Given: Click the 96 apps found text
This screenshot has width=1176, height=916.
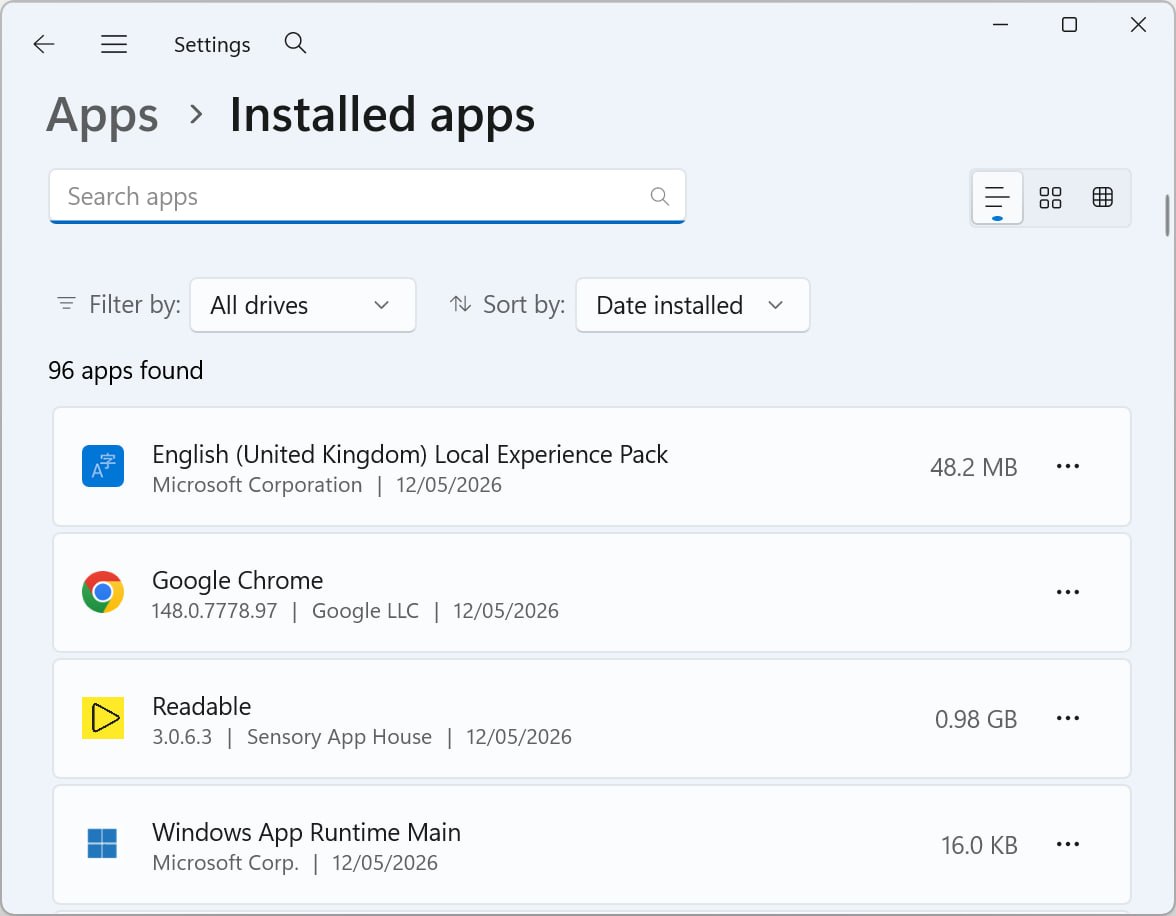Looking at the screenshot, I should (125, 371).
